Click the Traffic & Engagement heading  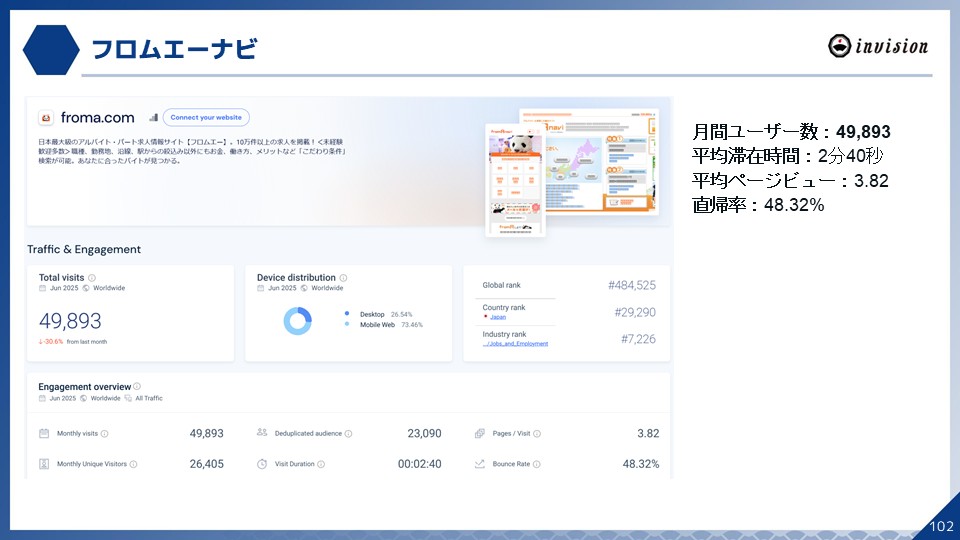tap(84, 249)
